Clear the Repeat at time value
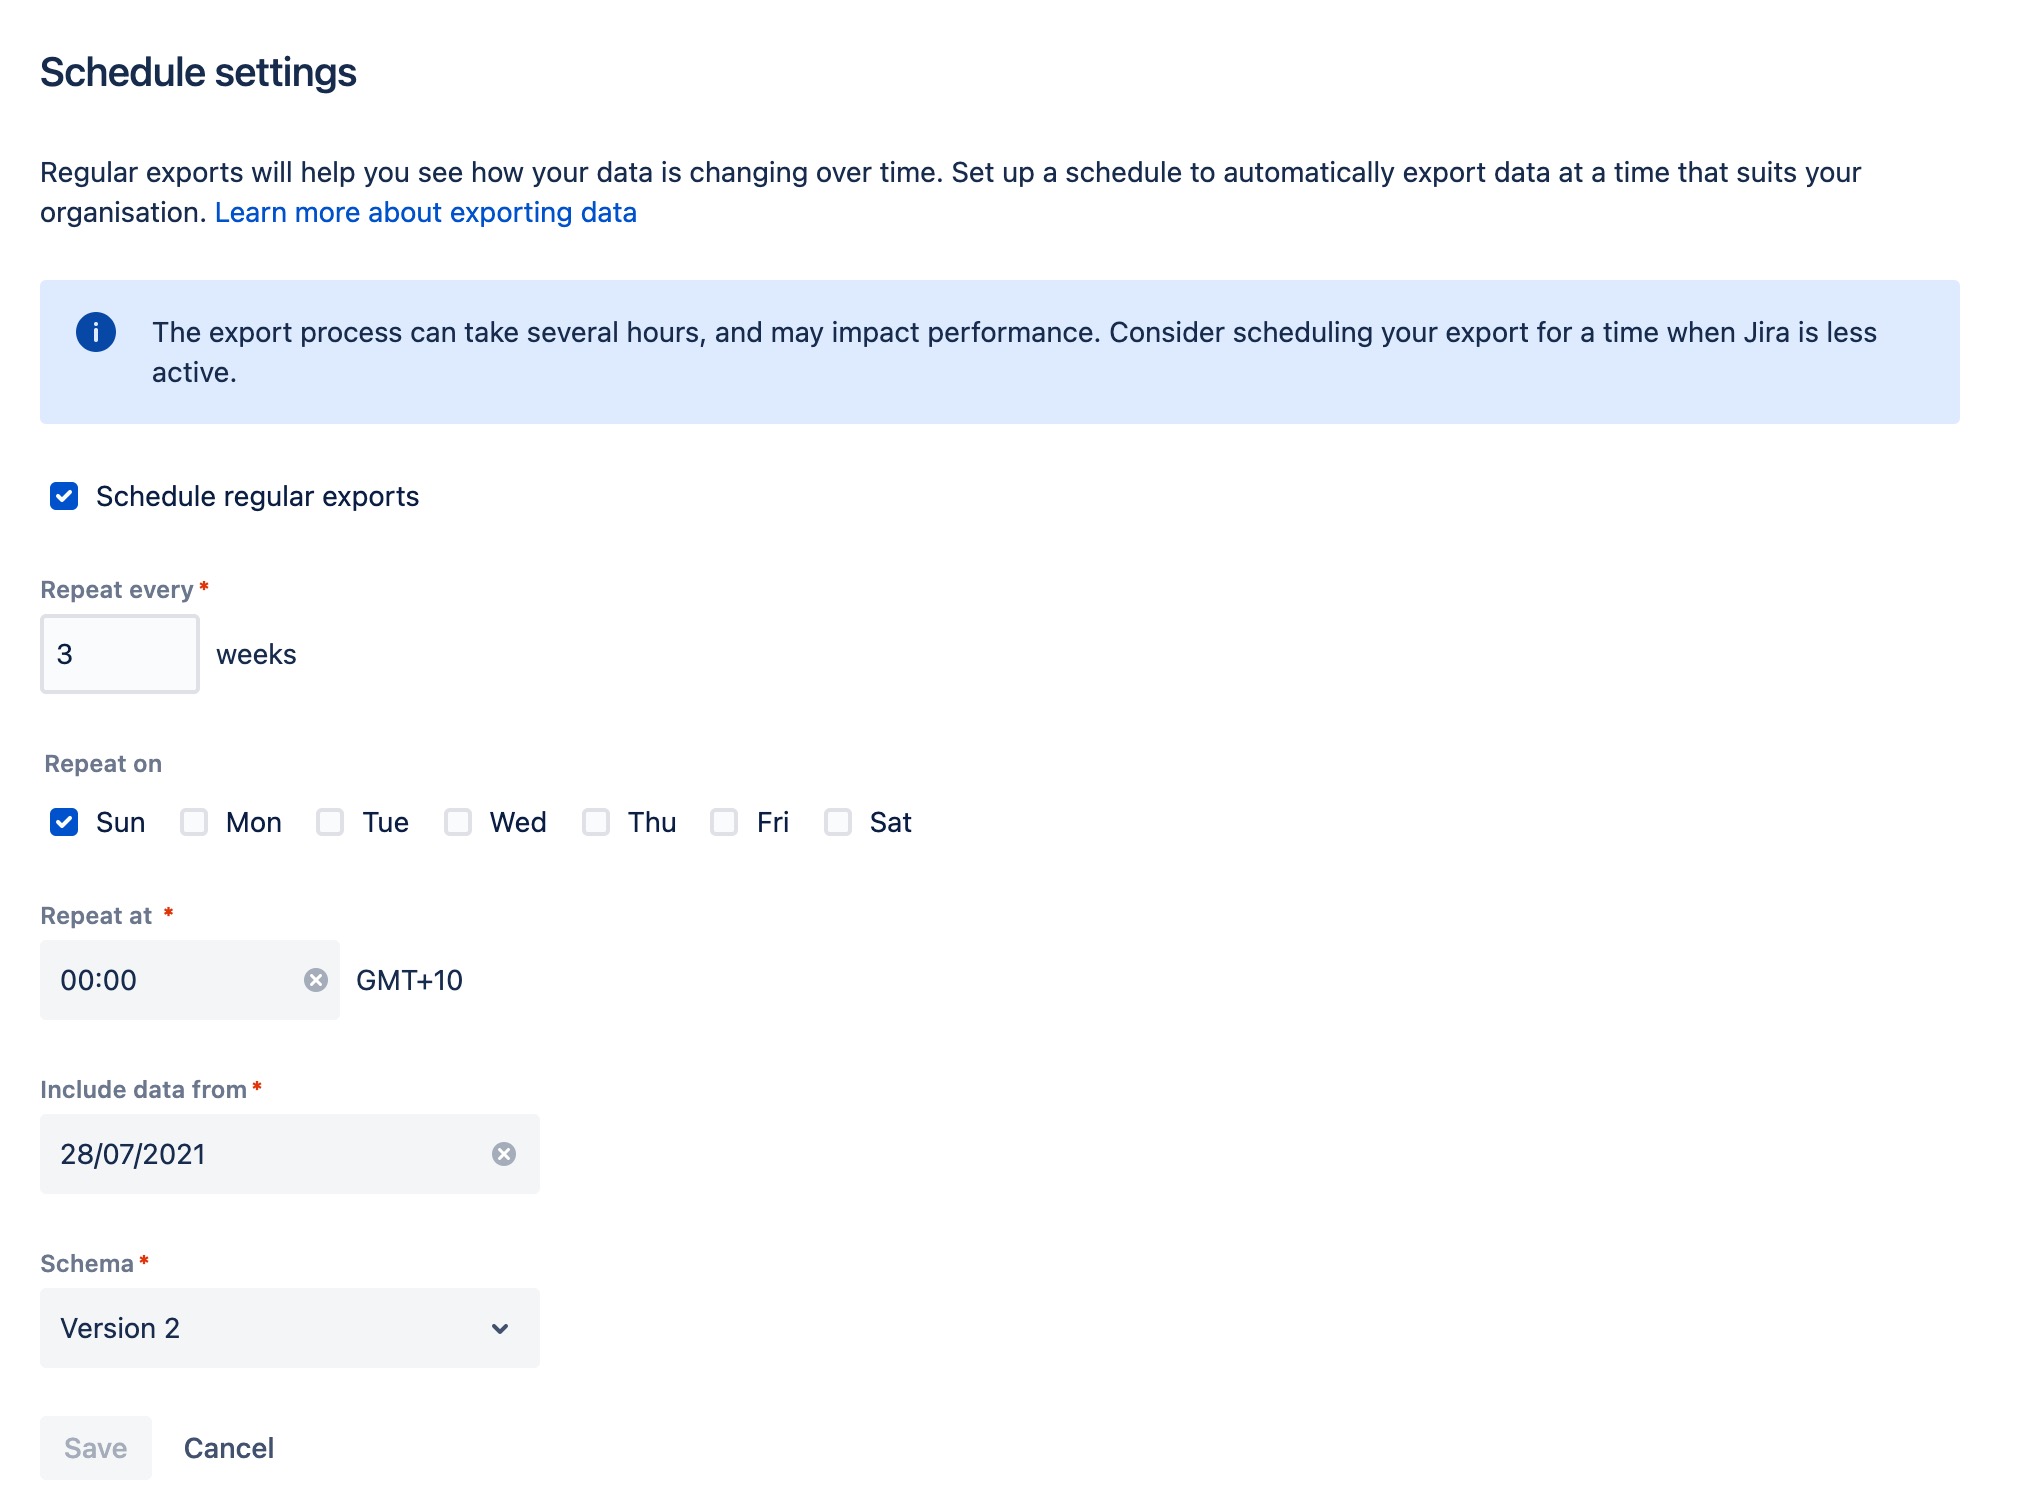Image resolution: width=2026 pixels, height=1498 pixels. click(x=316, y=980)
